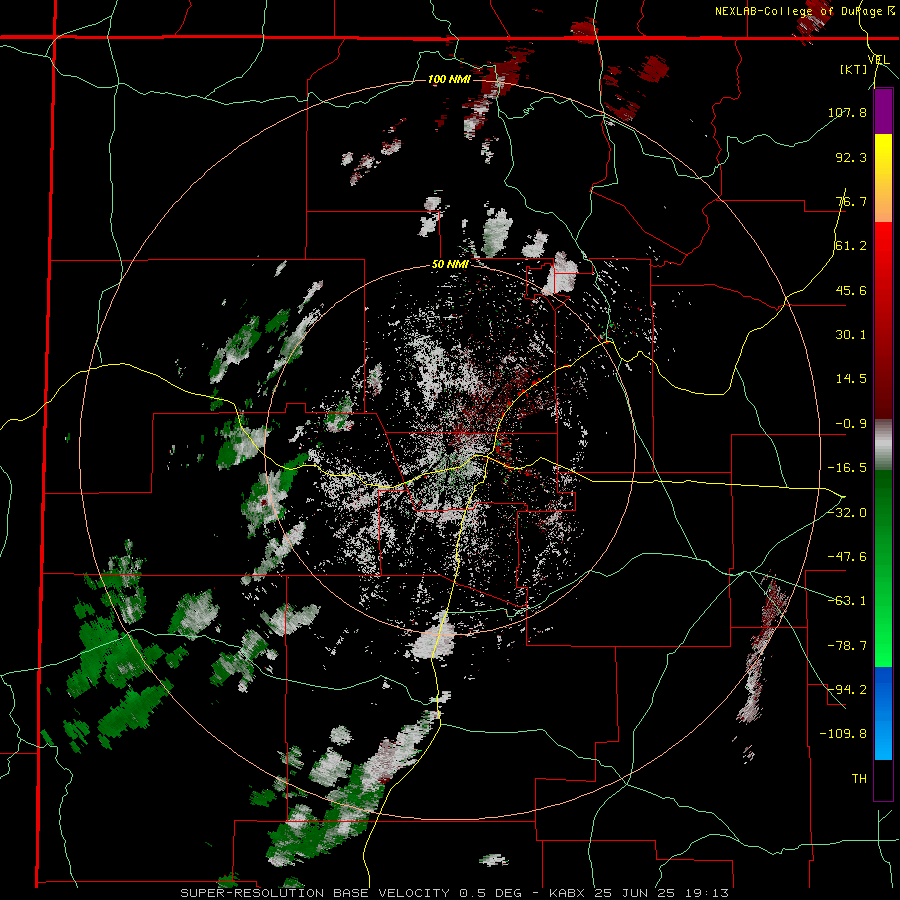This screenshot has height=900, width=900.
Task: Click the 50 NMI range ring label
Action: tap(450, 265)
